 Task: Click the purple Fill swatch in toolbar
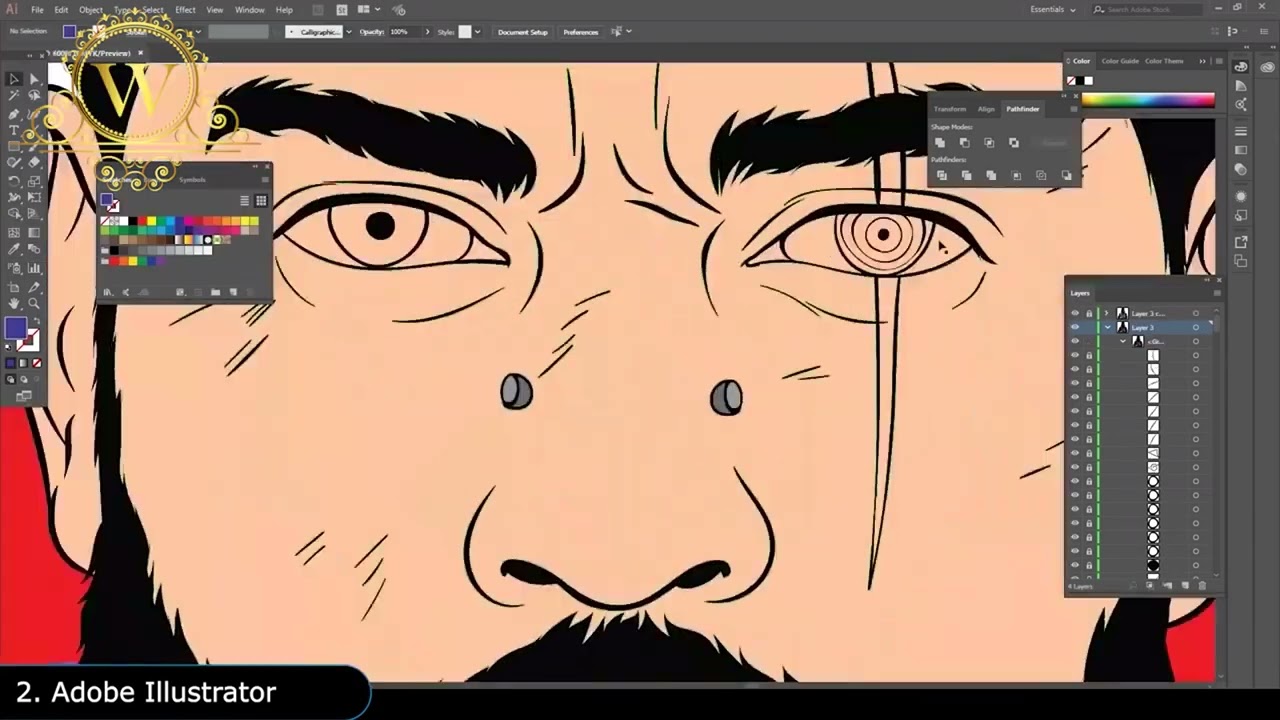click(x=15, y=328)
